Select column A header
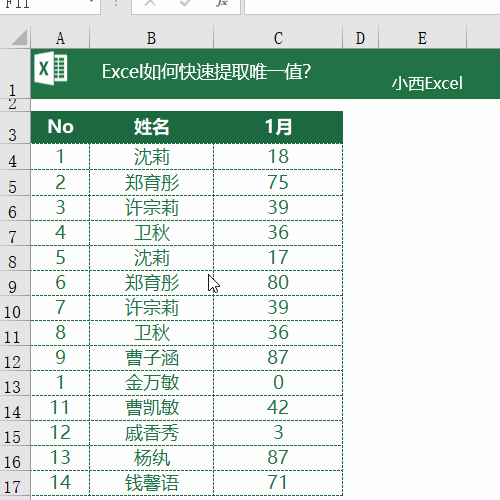The height and width of the screenshot is (500, 500). coord(60,38)
